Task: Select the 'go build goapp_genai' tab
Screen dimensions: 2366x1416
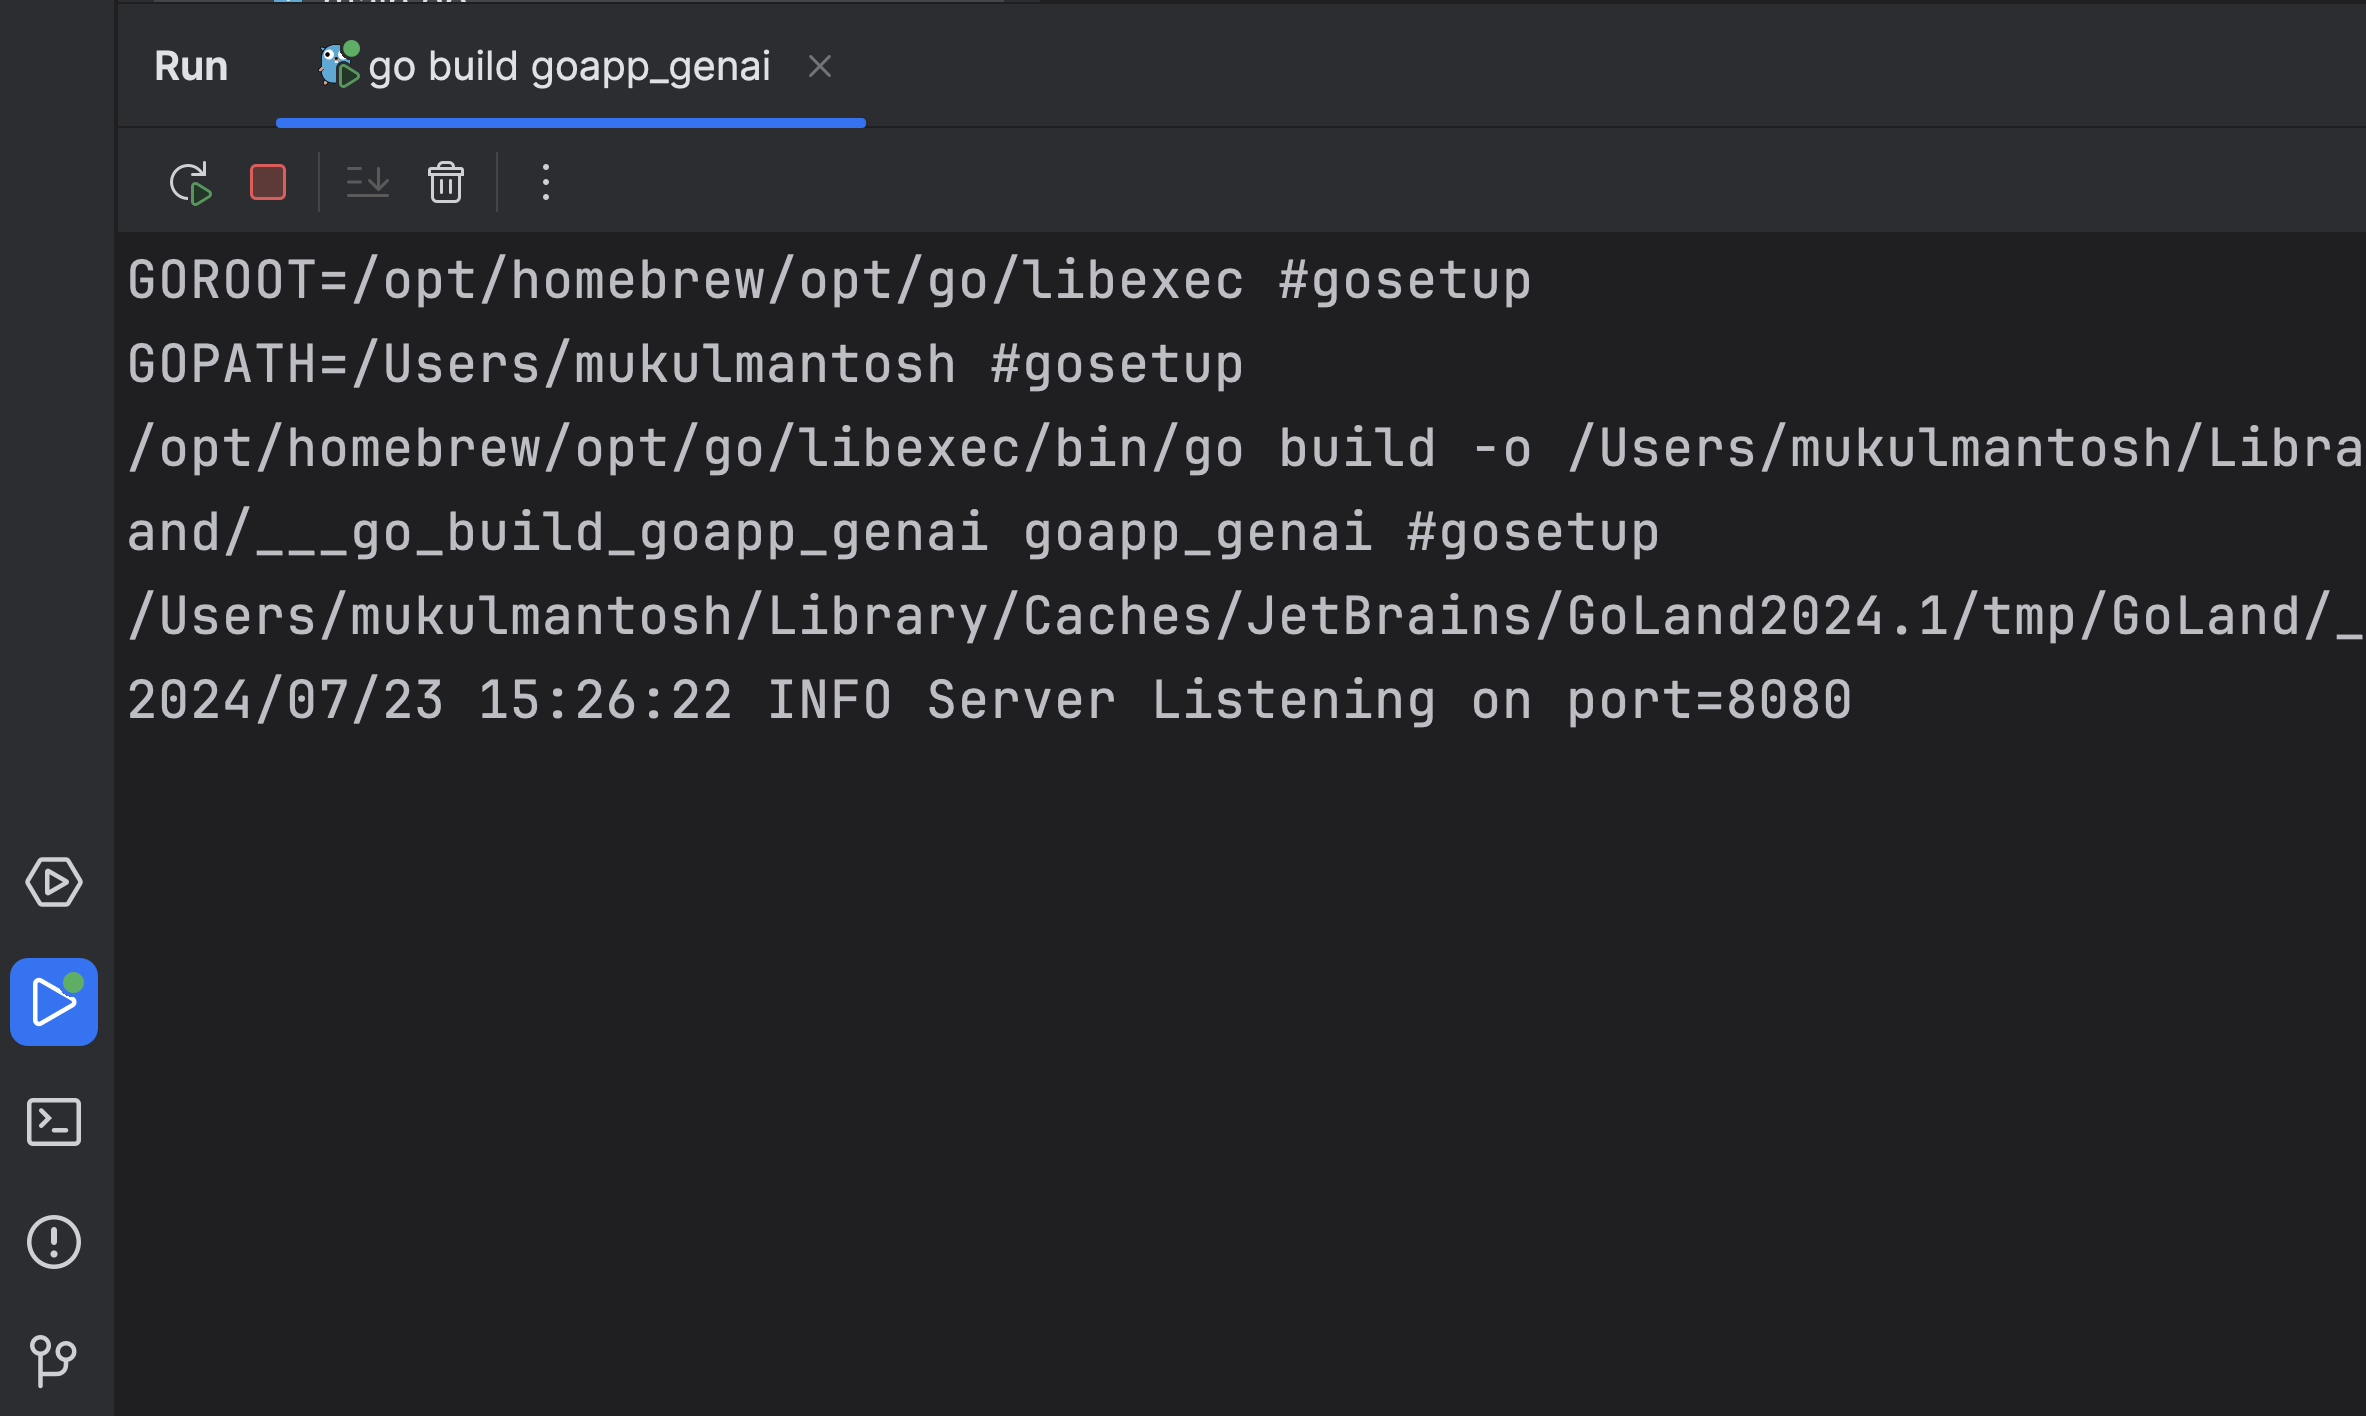Action: point(569,67)
